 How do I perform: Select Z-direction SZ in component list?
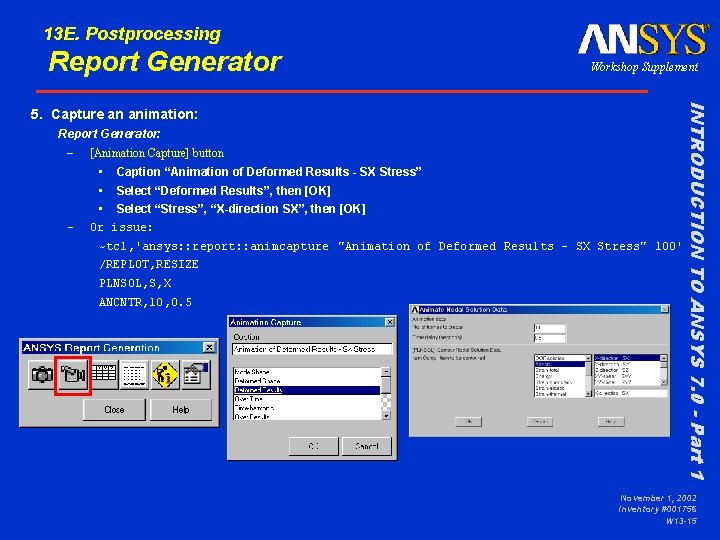(x=627, y=370)
